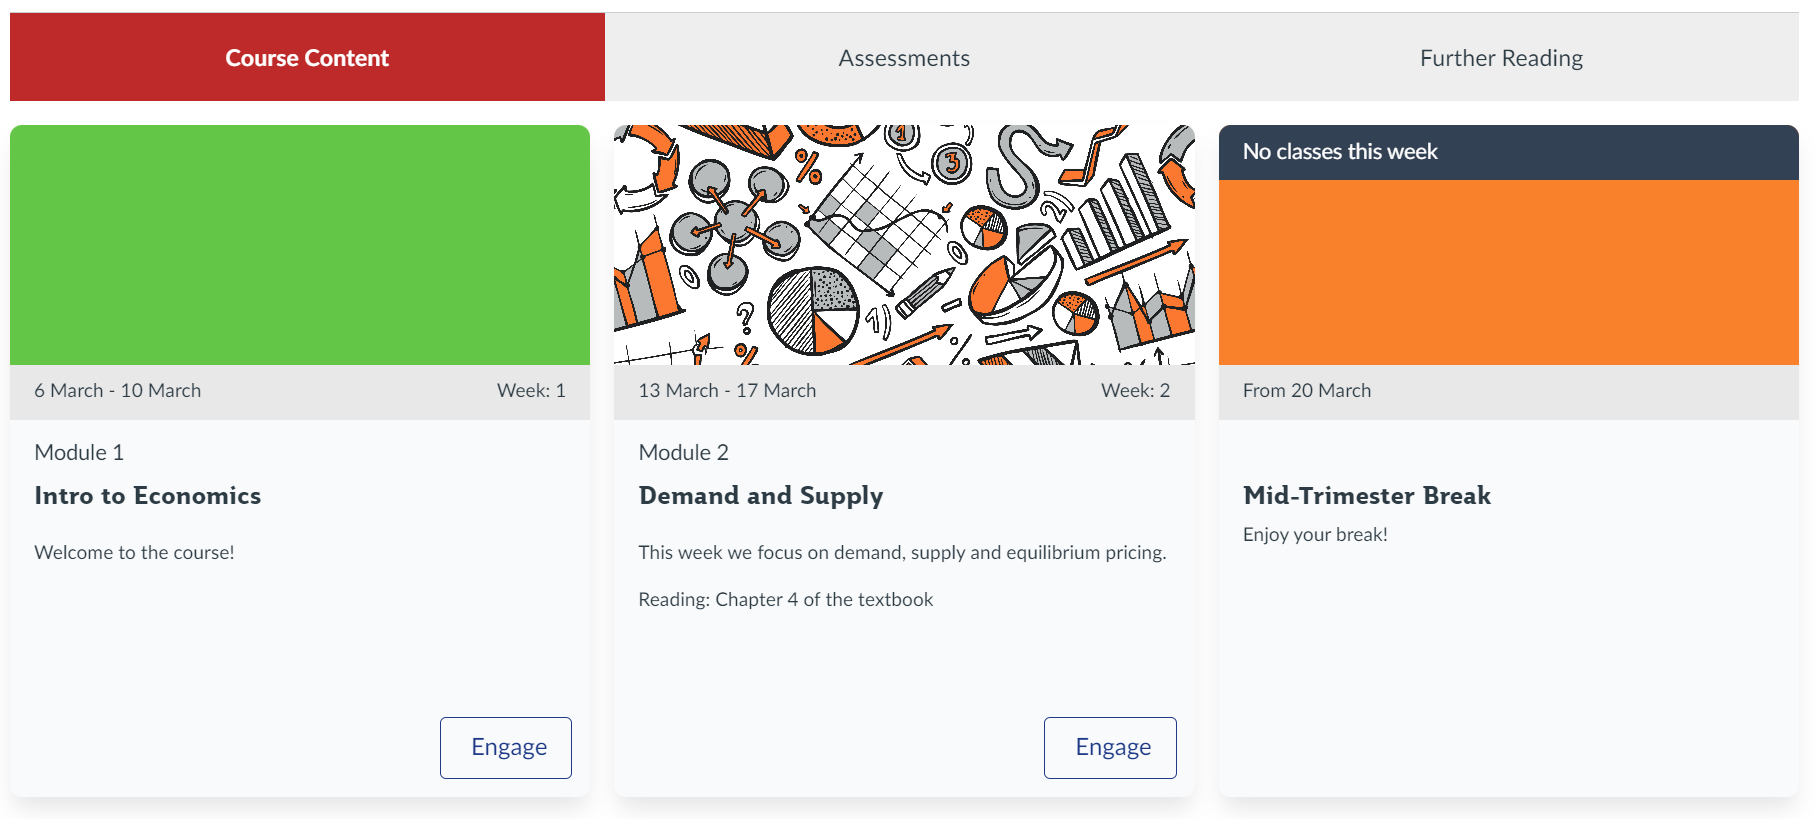Click the "Enjoy your break!" message
Viewport: 1817px width, 819px height.
click(1315, 535)
